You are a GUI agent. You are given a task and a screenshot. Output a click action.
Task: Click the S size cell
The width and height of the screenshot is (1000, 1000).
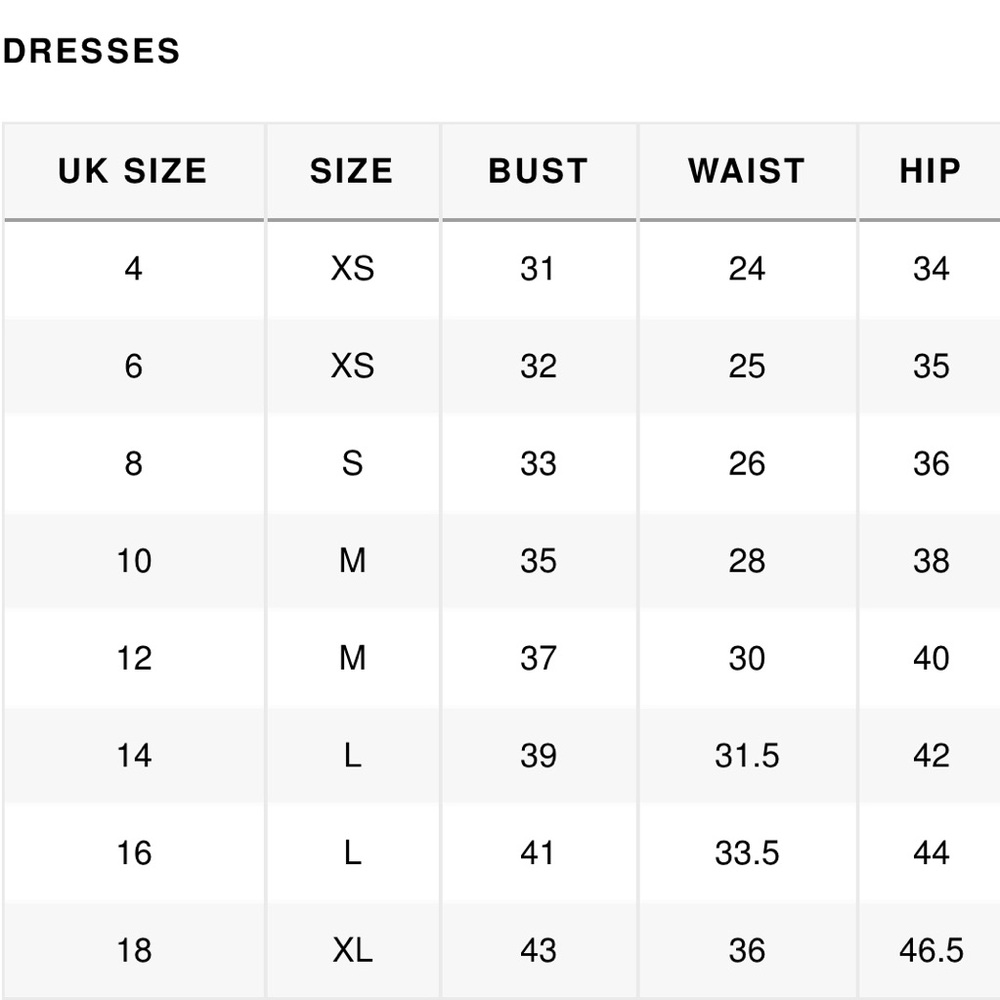(352, 463)
